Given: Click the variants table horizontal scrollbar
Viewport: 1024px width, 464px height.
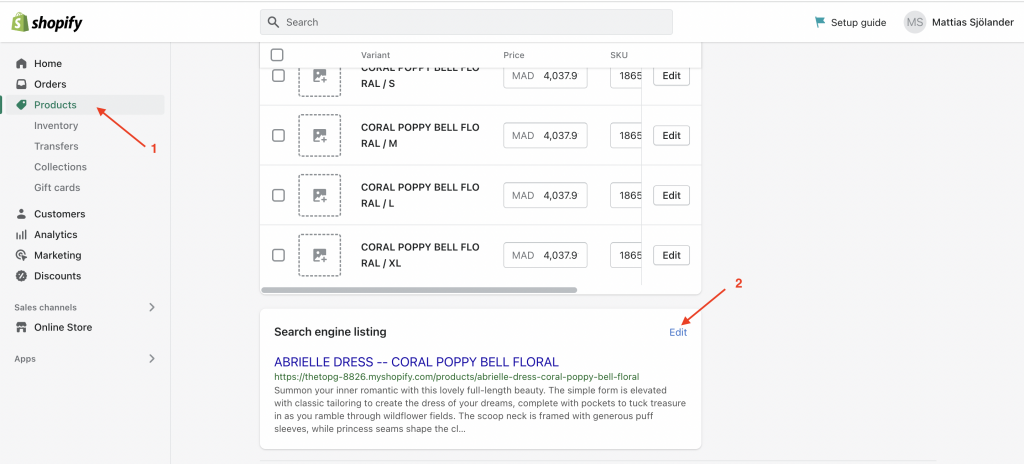Looking at the screenshot, I should [x=419, y=290].
